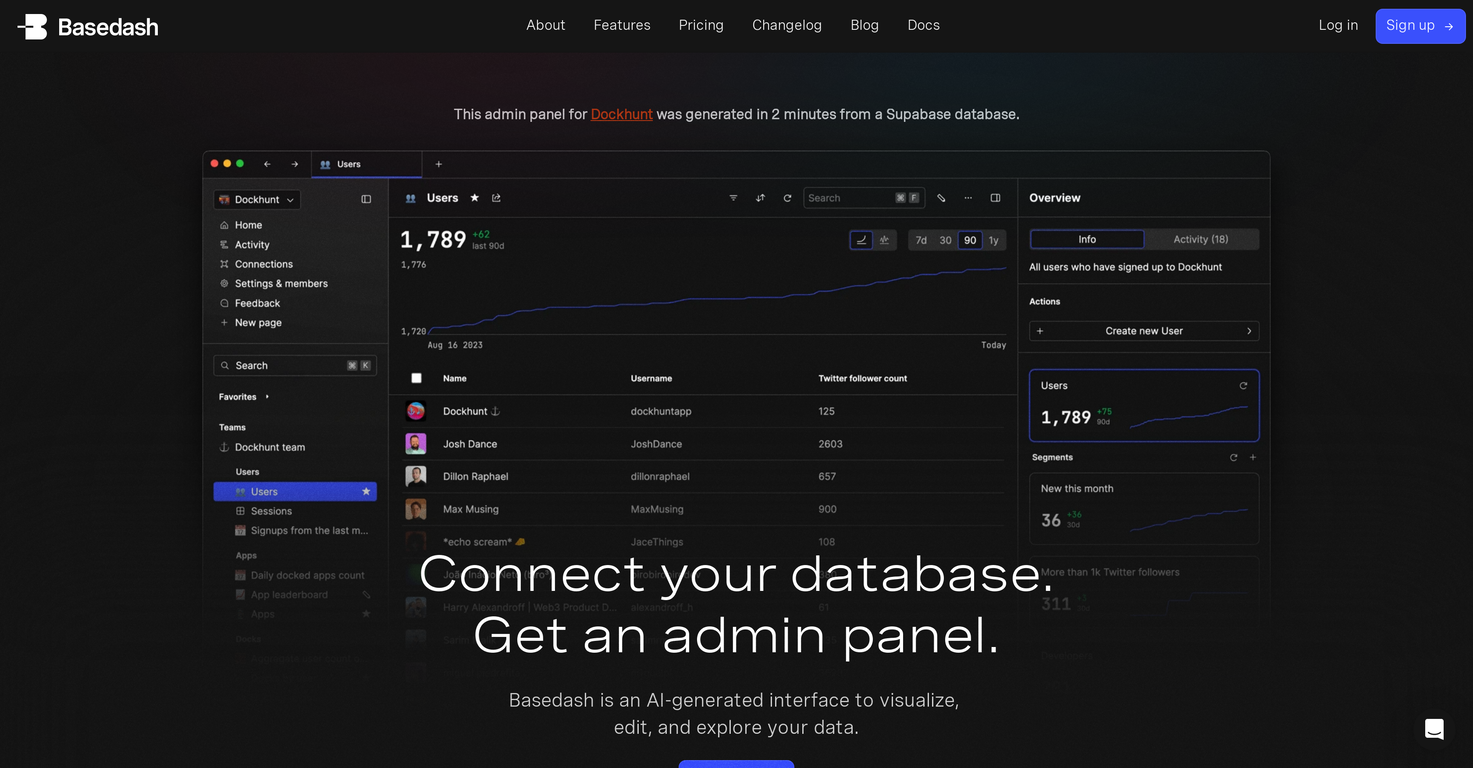Image resolution: width=1473 pixels, height=768 pixels.
Task: Collapse the left sidebar with panel icon
Action: coord(366,200)
